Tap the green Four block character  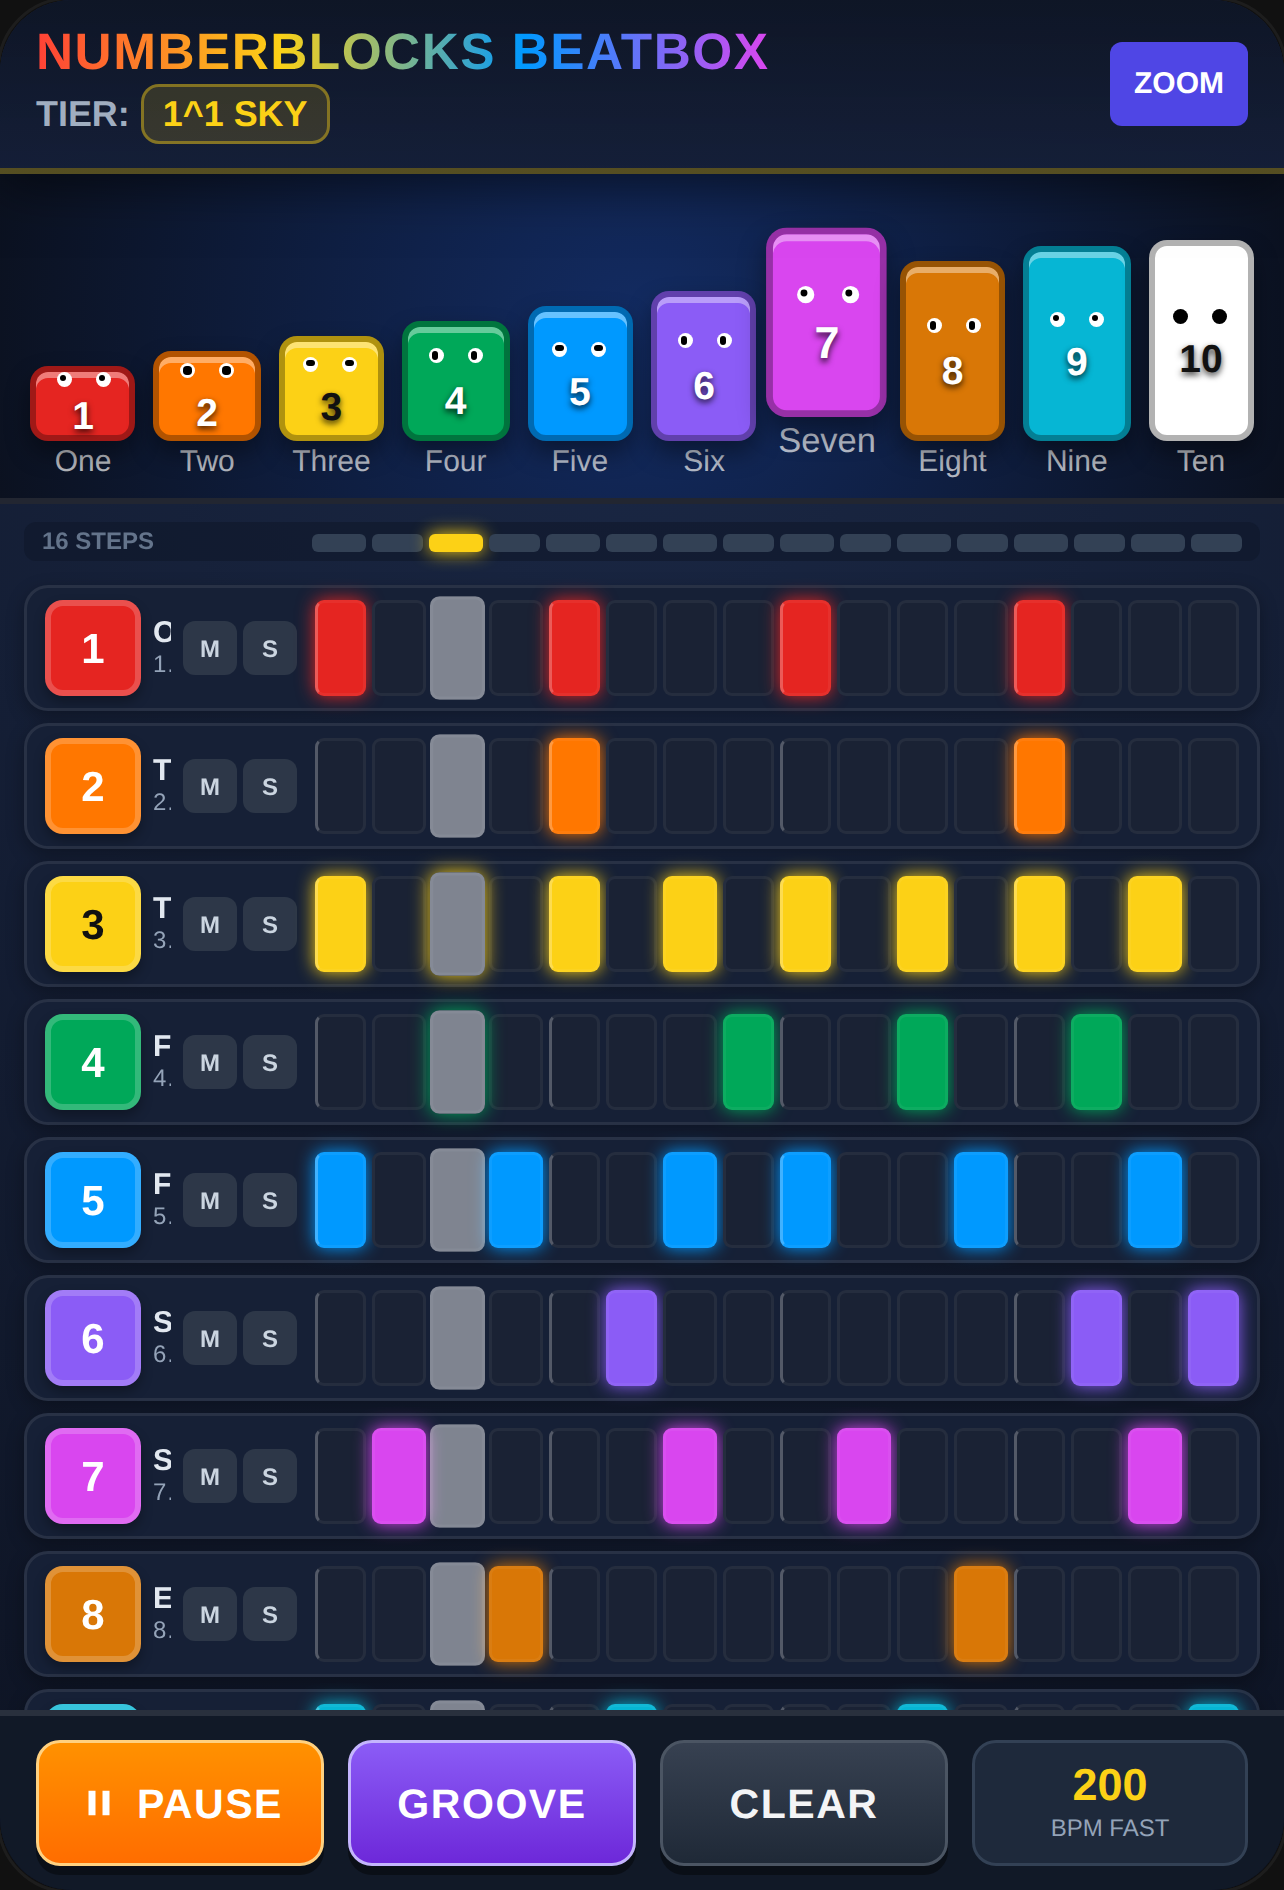point(455,381)
